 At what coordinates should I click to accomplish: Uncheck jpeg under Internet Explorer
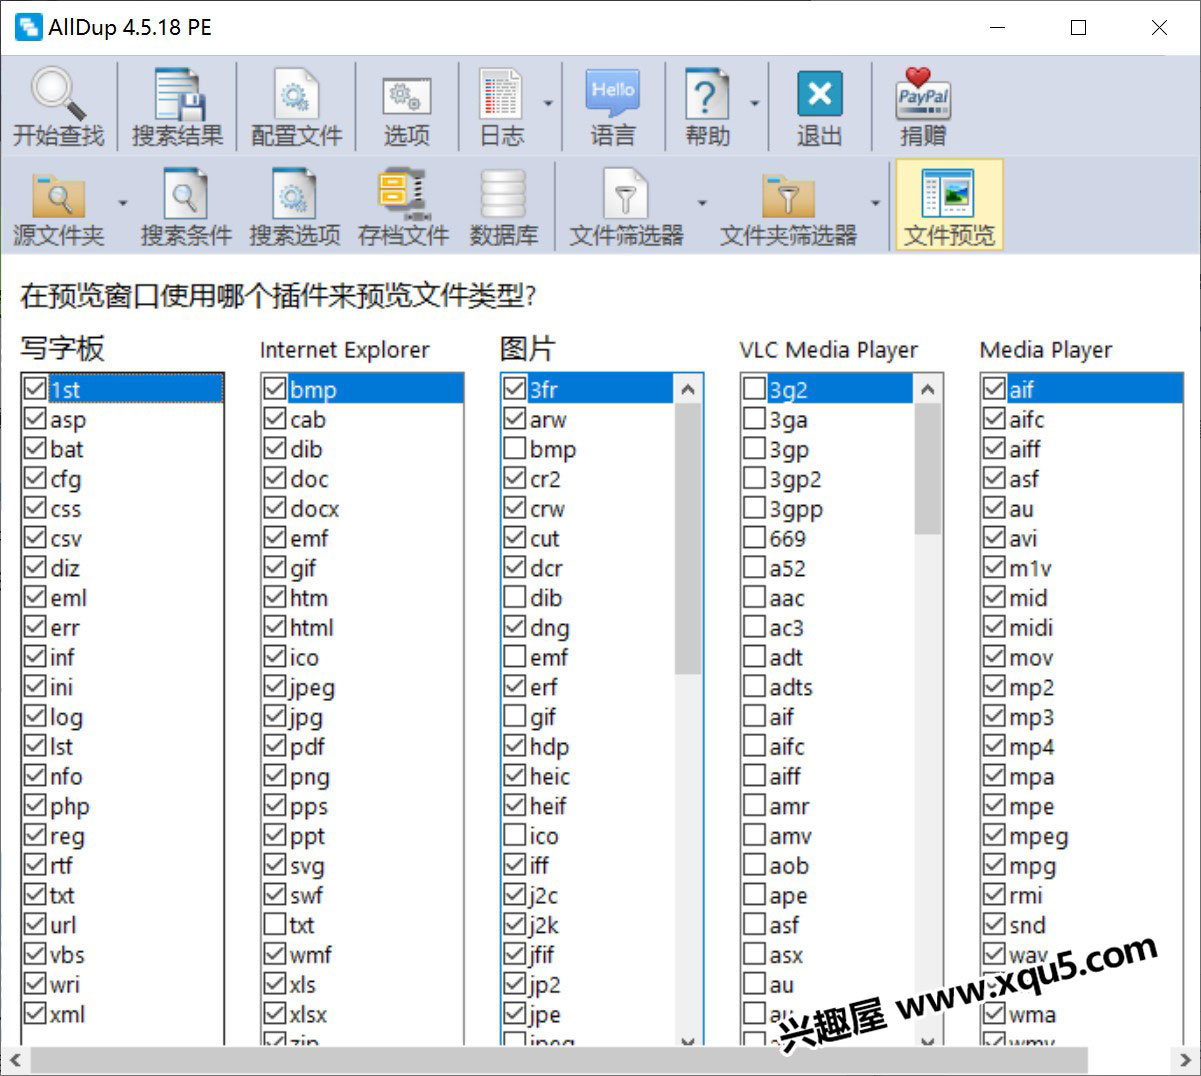(275, 686)
